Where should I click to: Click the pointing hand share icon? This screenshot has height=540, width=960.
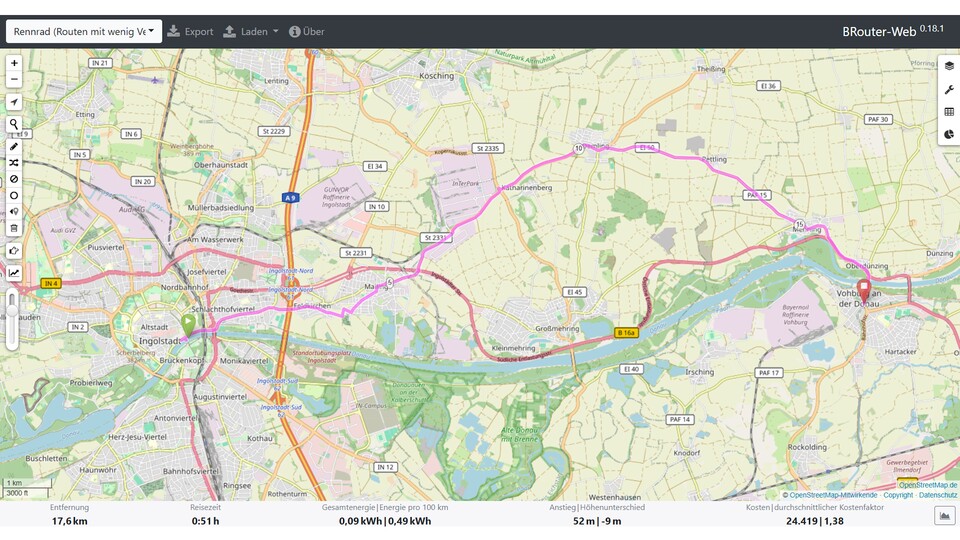pos(13,251)
